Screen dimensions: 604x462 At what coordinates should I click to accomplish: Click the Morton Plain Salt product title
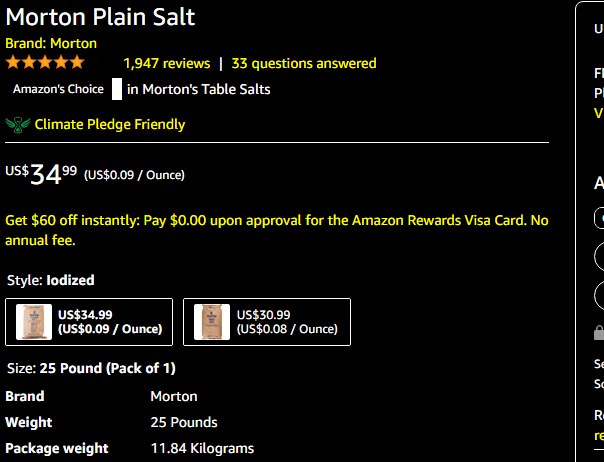[x=100, y=17]
